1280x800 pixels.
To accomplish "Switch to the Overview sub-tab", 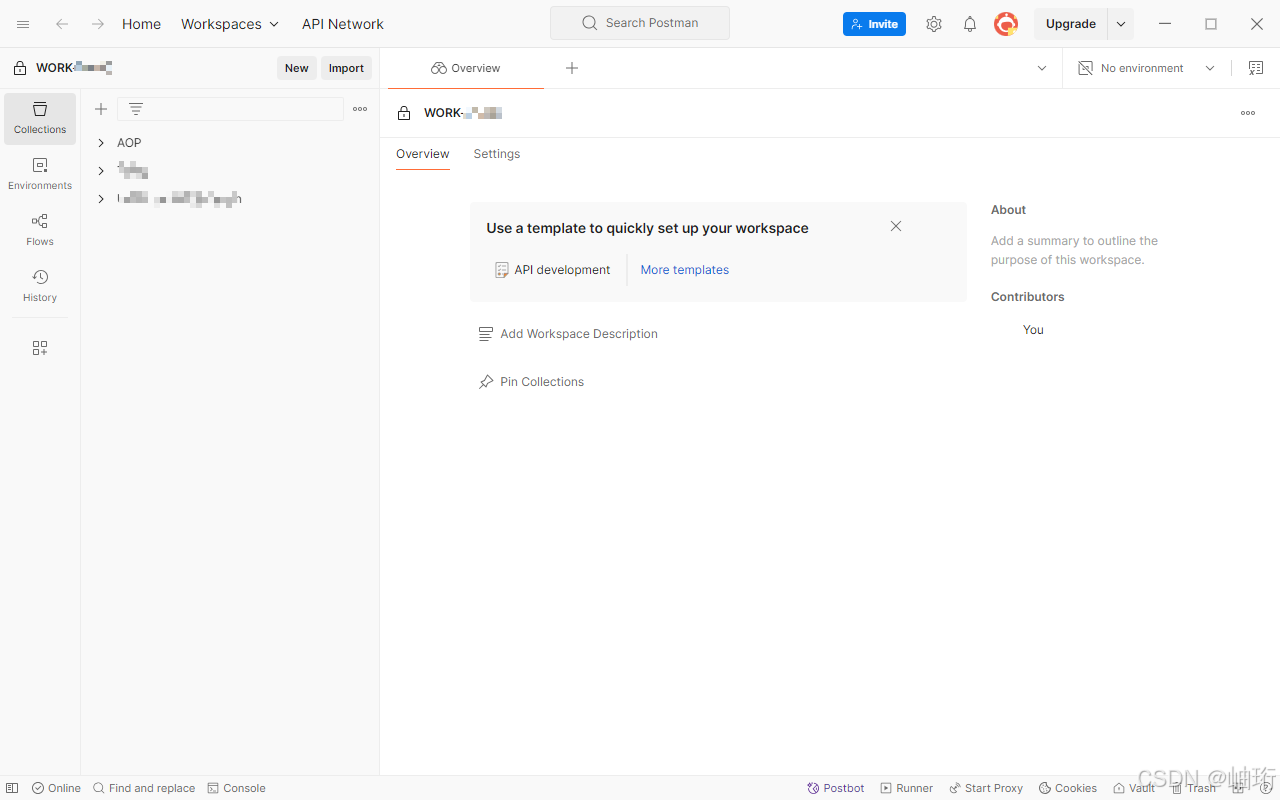I will point(423,154).
